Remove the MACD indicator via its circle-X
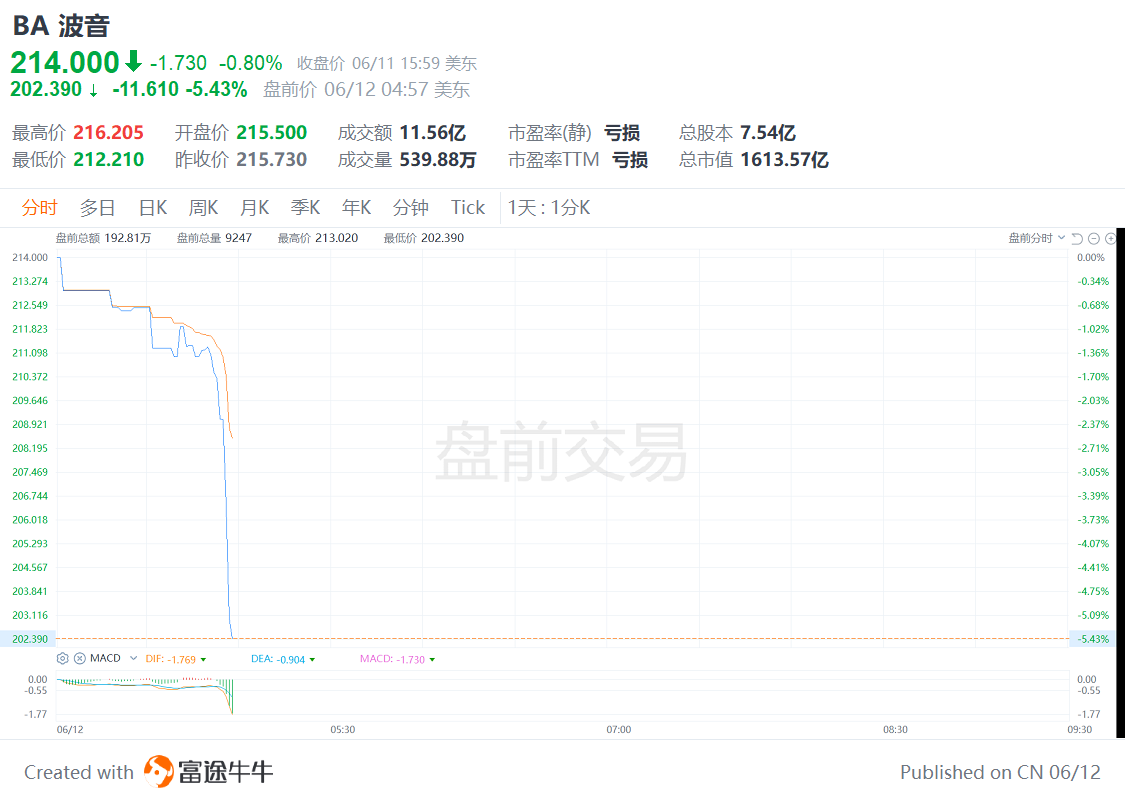Screen dimensions: 1125x804 [x=79, y=659]
